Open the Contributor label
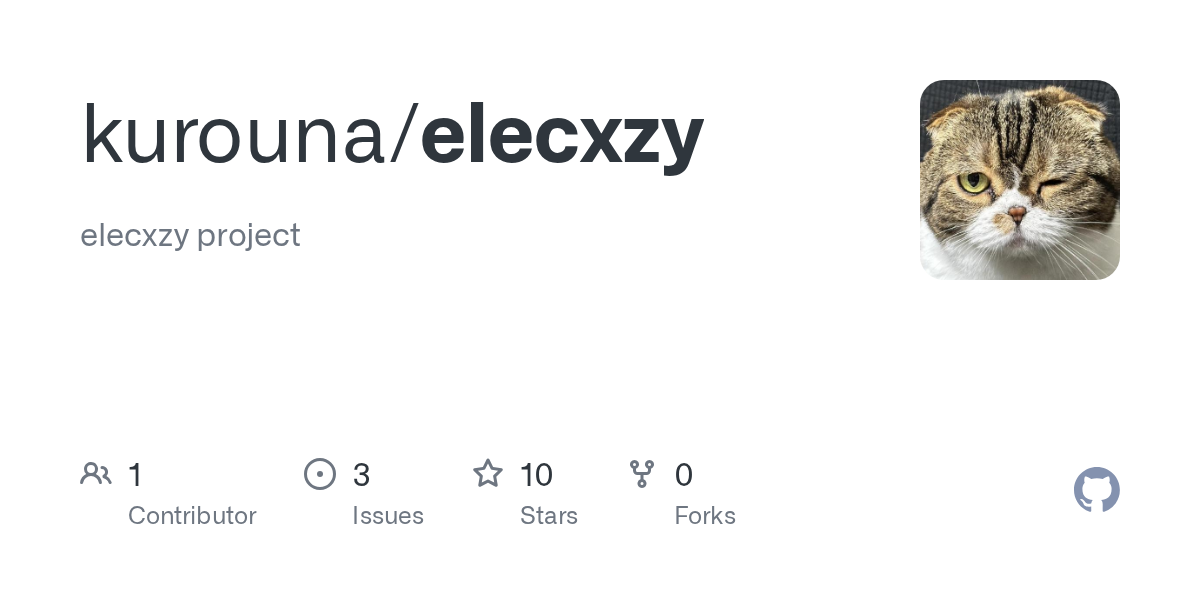The height and width of the screenshot is (600, 1200). (192, 515)
